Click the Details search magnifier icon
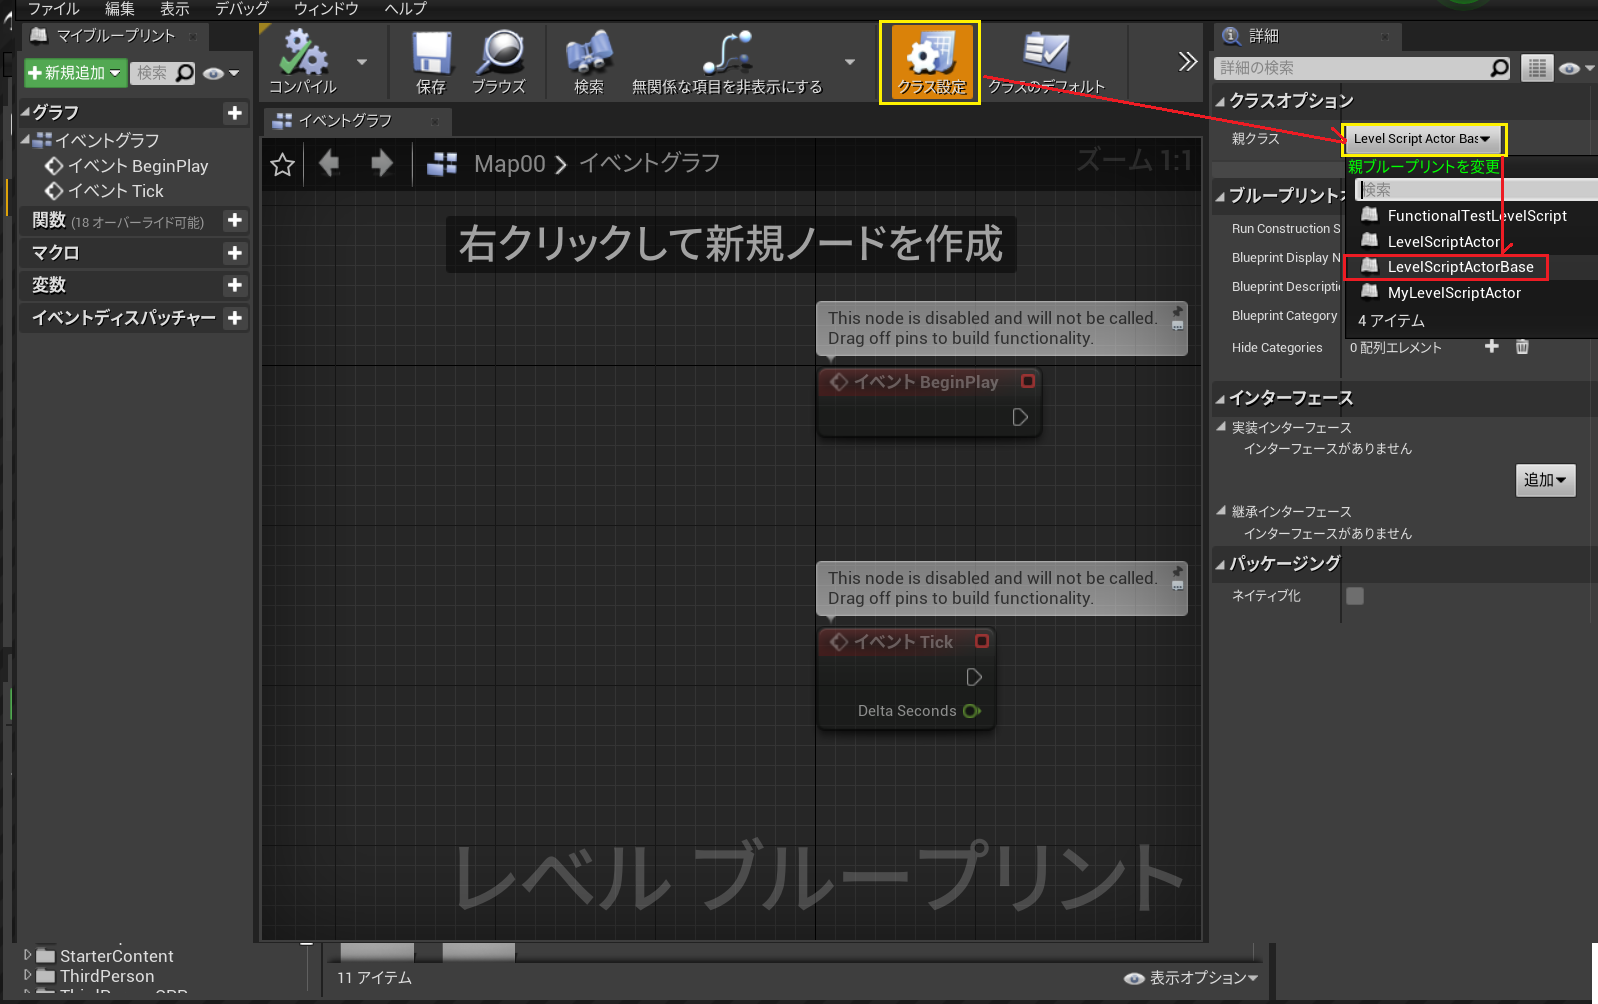 (1499, 68)
